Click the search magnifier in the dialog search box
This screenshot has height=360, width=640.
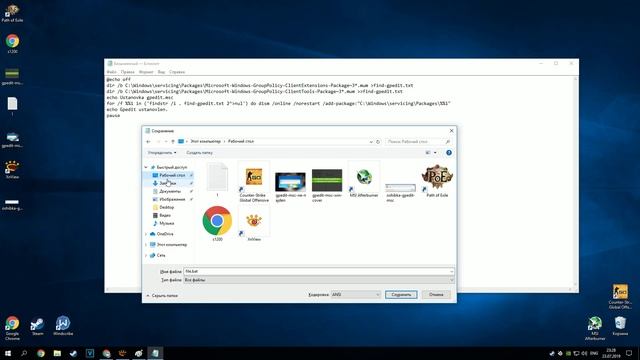click(447, 142)
